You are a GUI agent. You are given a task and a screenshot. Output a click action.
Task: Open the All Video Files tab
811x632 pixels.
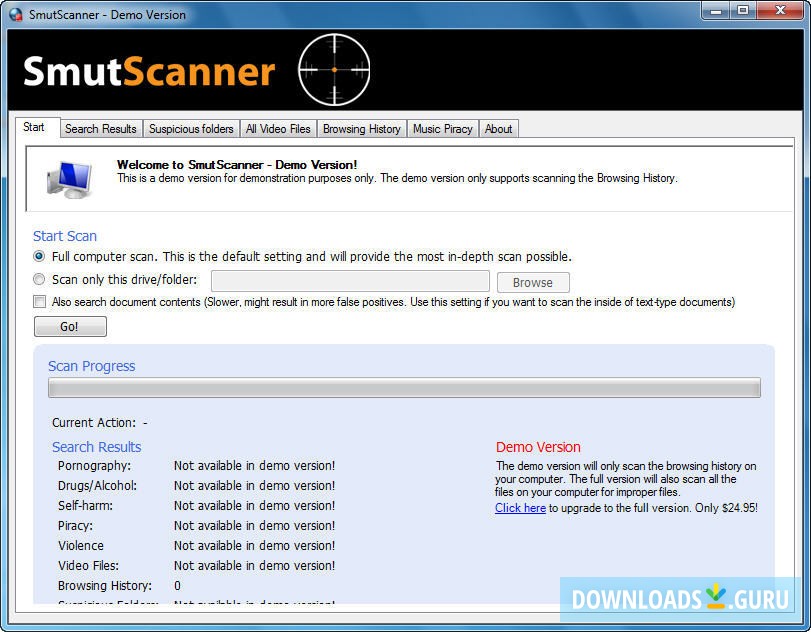point(278,128)
